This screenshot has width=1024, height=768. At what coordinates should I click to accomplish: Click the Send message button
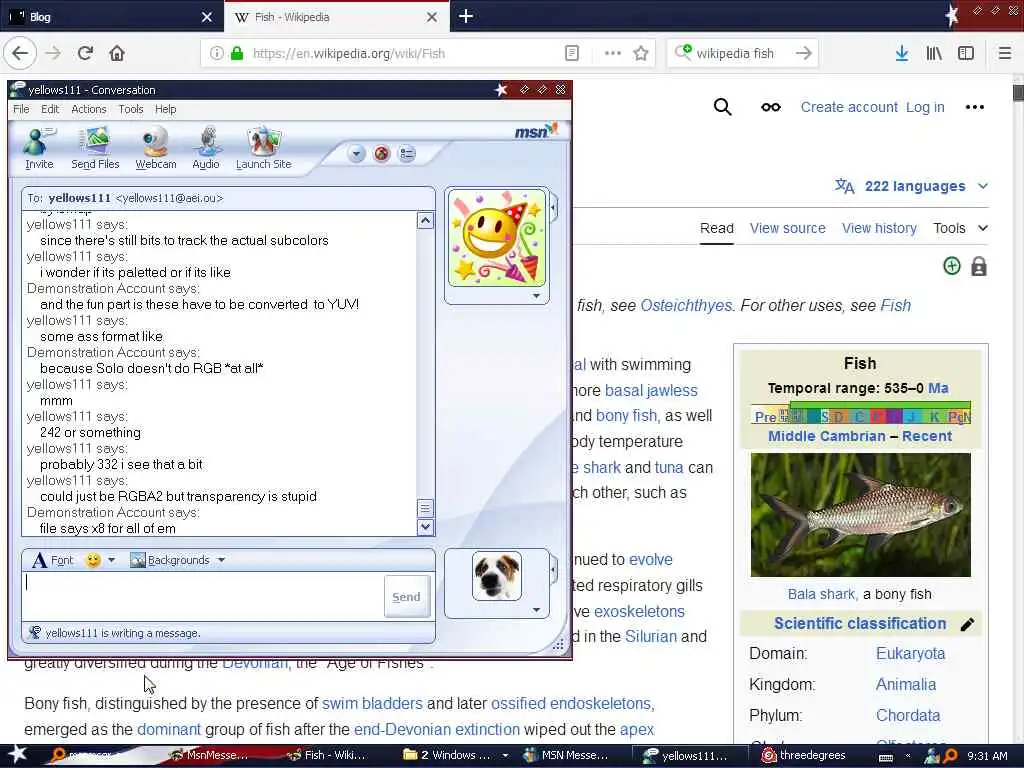(x=406, y=596)
